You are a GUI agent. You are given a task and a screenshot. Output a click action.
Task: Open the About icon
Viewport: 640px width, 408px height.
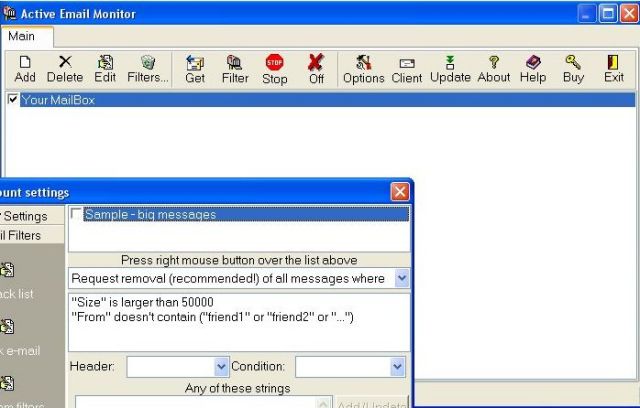[494, 62]
